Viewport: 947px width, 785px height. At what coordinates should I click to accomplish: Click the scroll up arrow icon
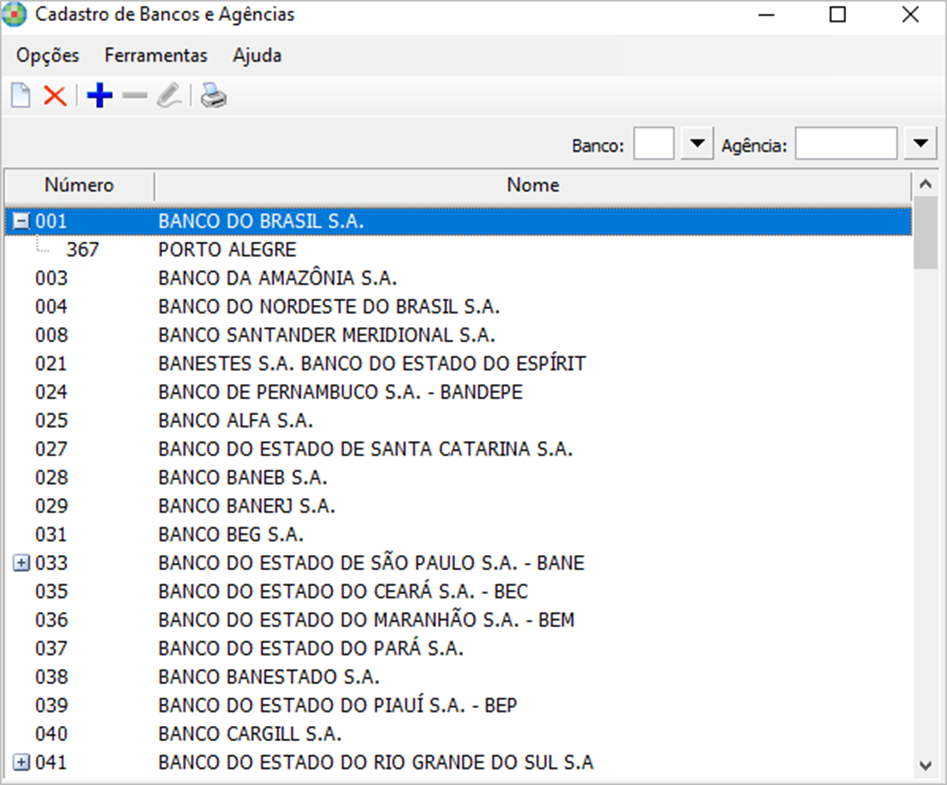pyautogui.click(x=927, y=183)
